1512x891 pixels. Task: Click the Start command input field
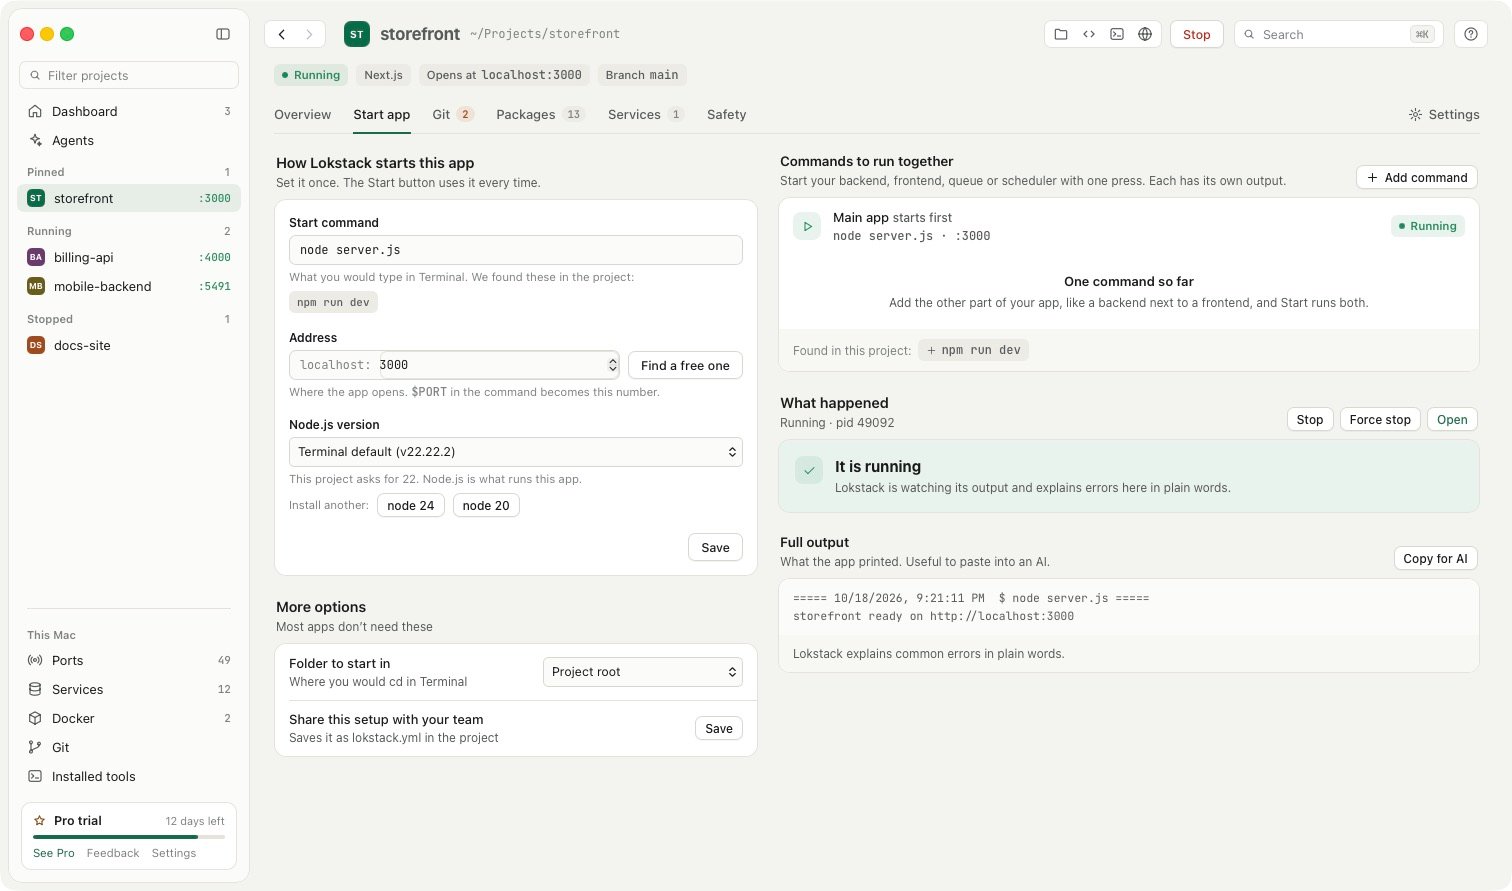click(x=516, y=250)
